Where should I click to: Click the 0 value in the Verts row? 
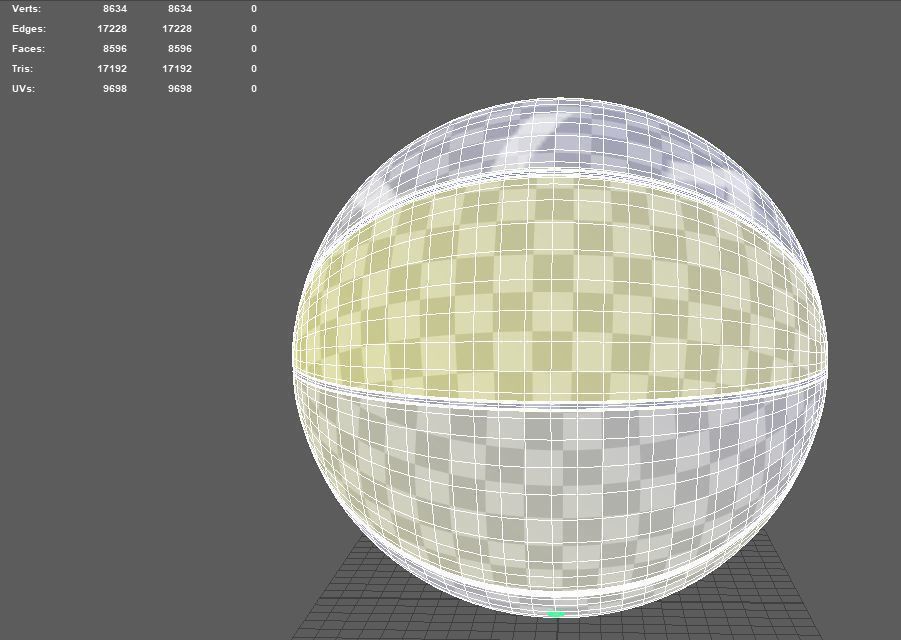click(253, 9)
